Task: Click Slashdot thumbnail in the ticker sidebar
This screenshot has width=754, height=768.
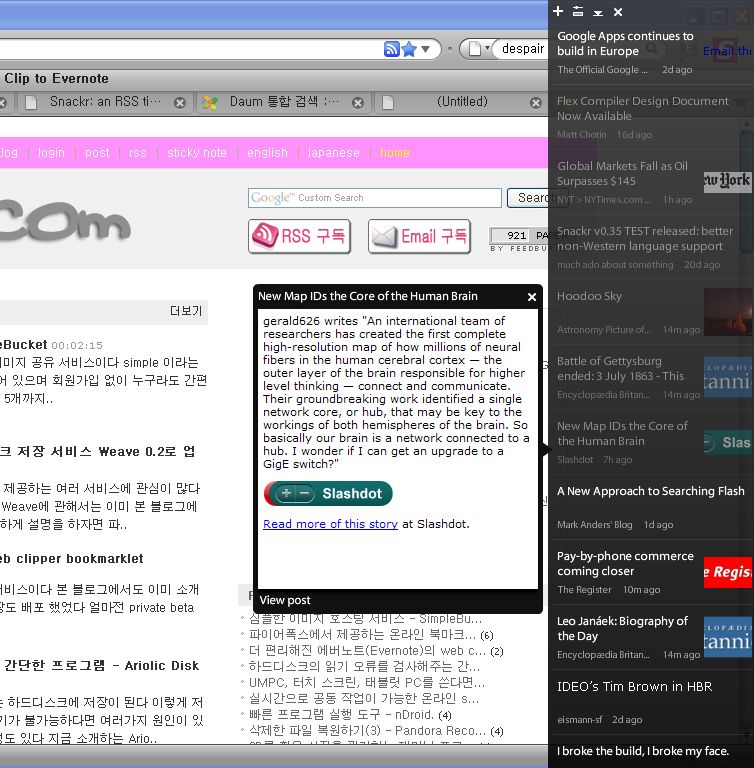Action: pos(728,442)
